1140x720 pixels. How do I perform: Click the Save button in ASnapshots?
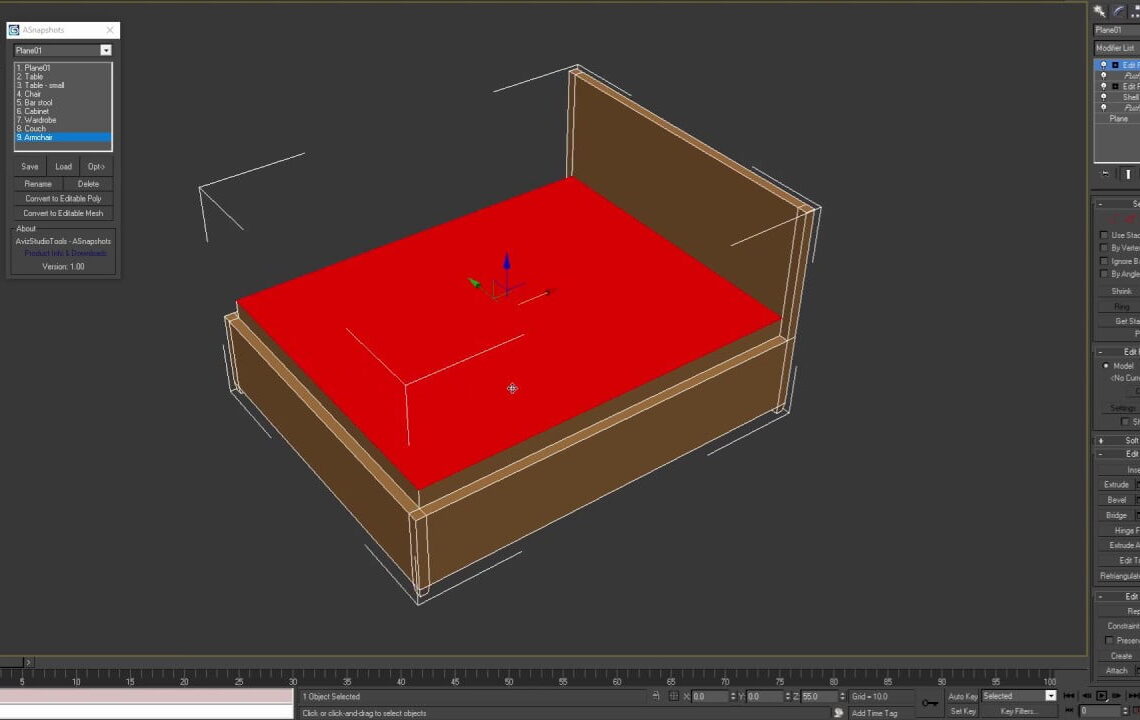coord(30,167)
